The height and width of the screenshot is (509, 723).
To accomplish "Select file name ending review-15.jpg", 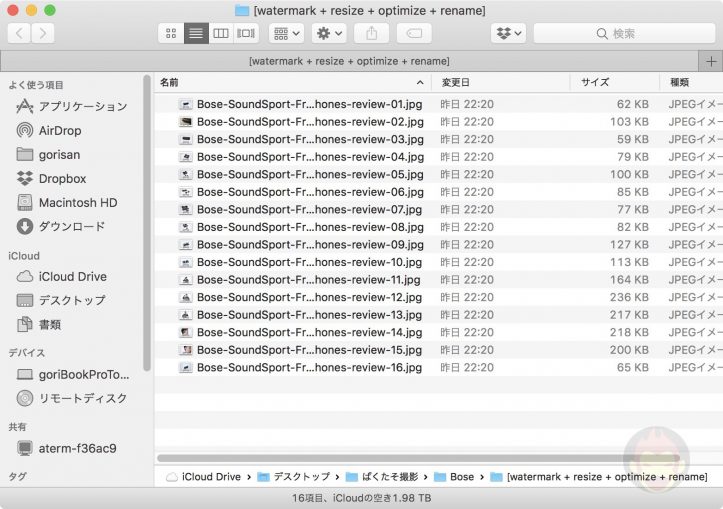I will 309,350.
